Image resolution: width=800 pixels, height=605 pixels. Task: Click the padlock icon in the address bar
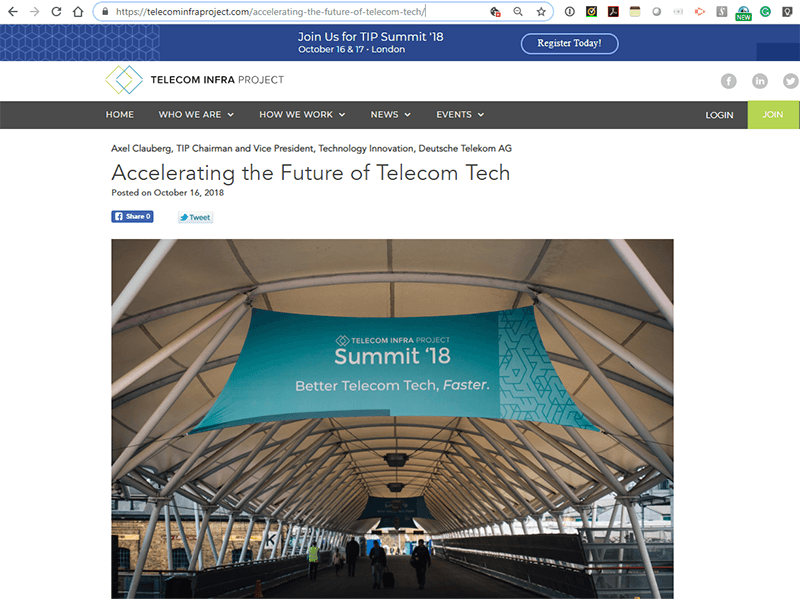tap(103, 11)
